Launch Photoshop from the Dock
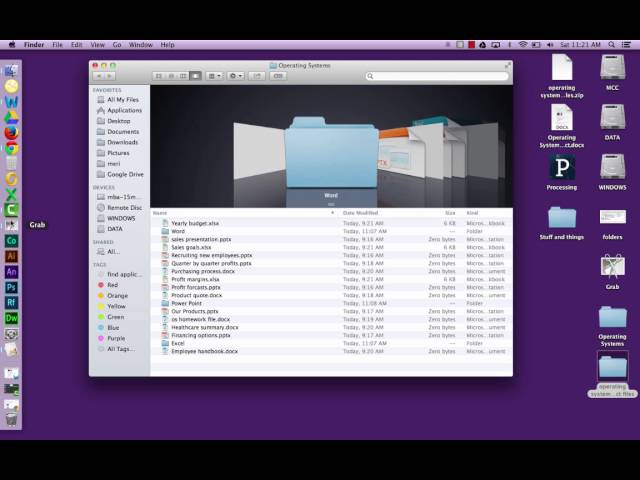This screenshot has width=640, height=480. [11, 287]
